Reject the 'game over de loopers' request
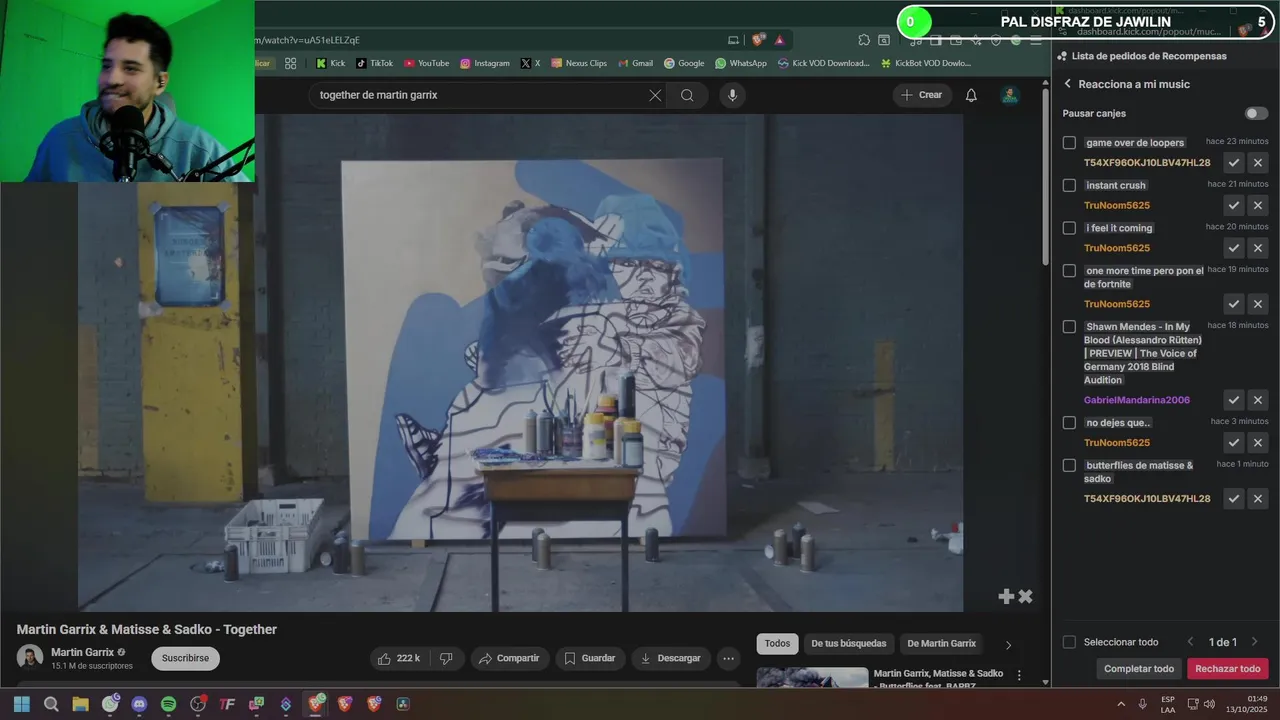 click(x=1258, y=163)
